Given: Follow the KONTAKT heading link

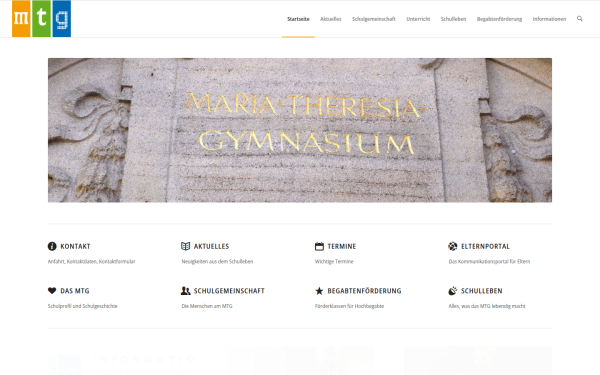Looking at the screenshot, I should 75,246.
